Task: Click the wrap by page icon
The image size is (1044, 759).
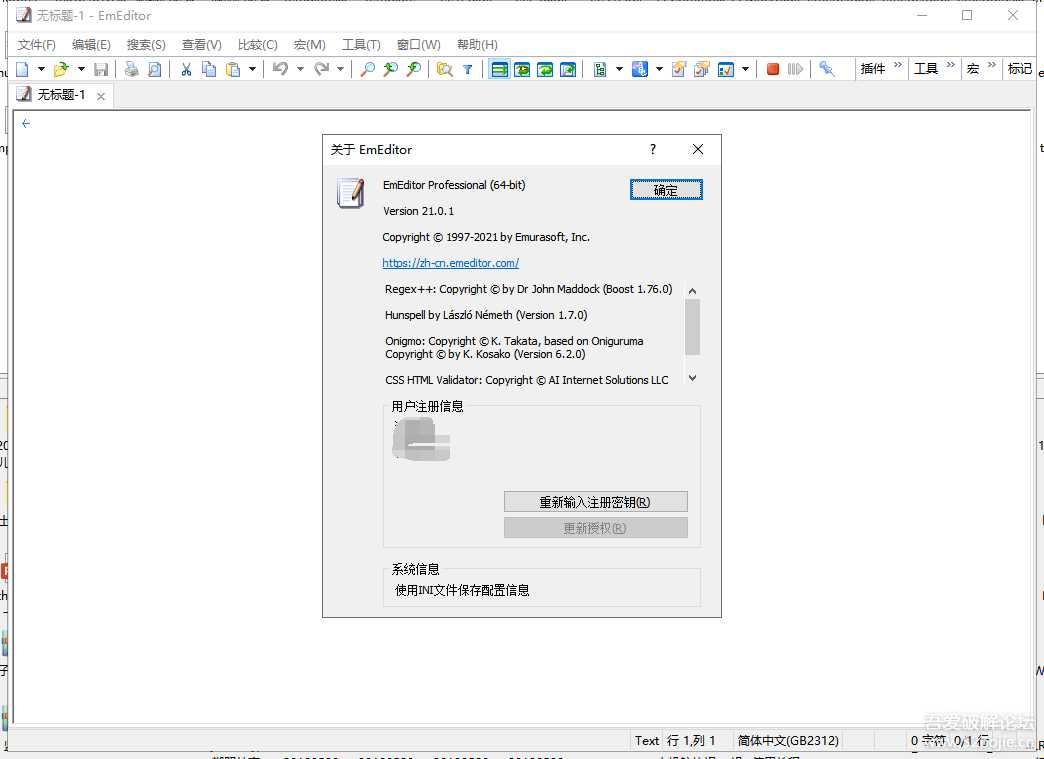Action: tap(568, 69)
